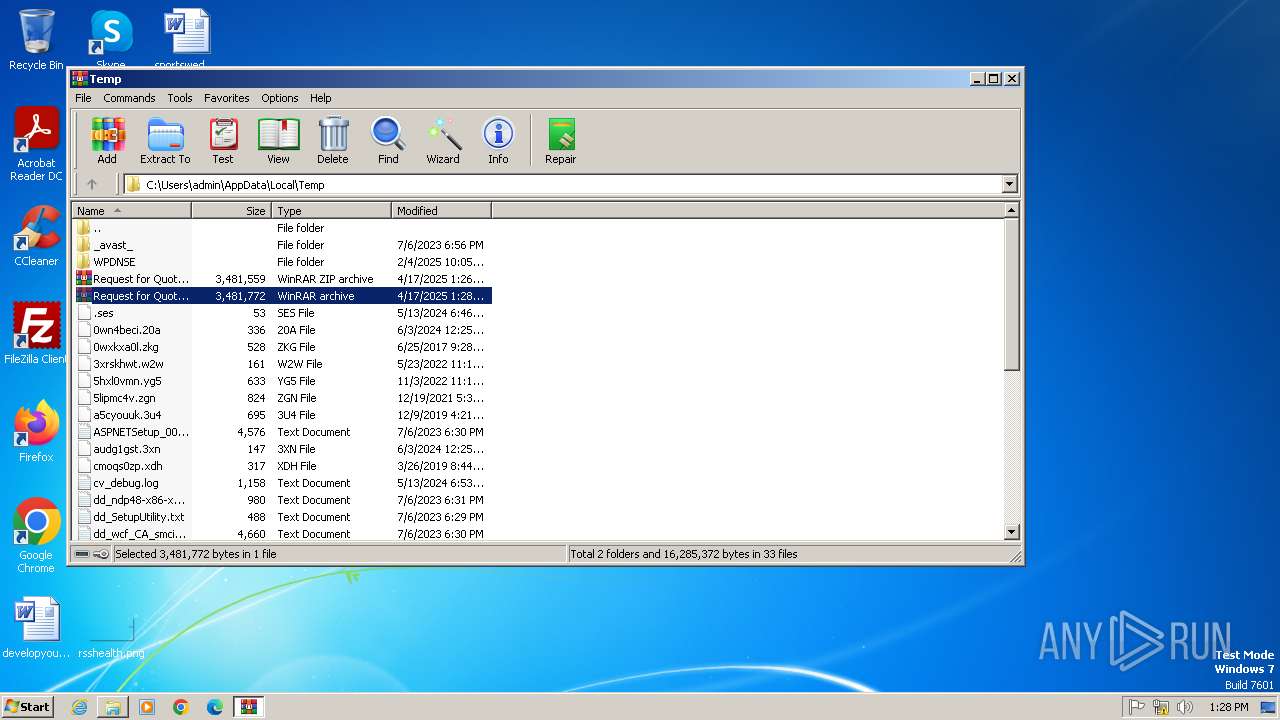
Task: Select the FileZilla Client desktop icon
Action: (36, 334)
